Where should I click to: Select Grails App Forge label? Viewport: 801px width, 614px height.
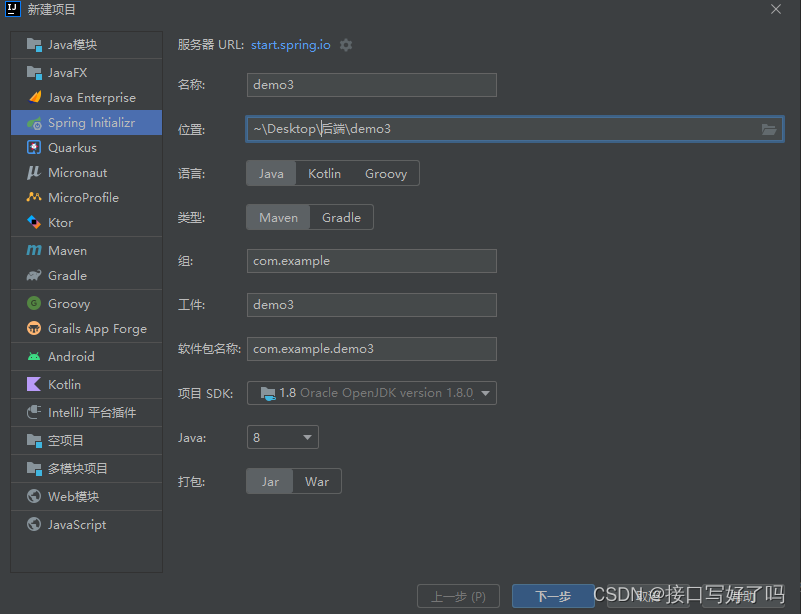[98, 328]
